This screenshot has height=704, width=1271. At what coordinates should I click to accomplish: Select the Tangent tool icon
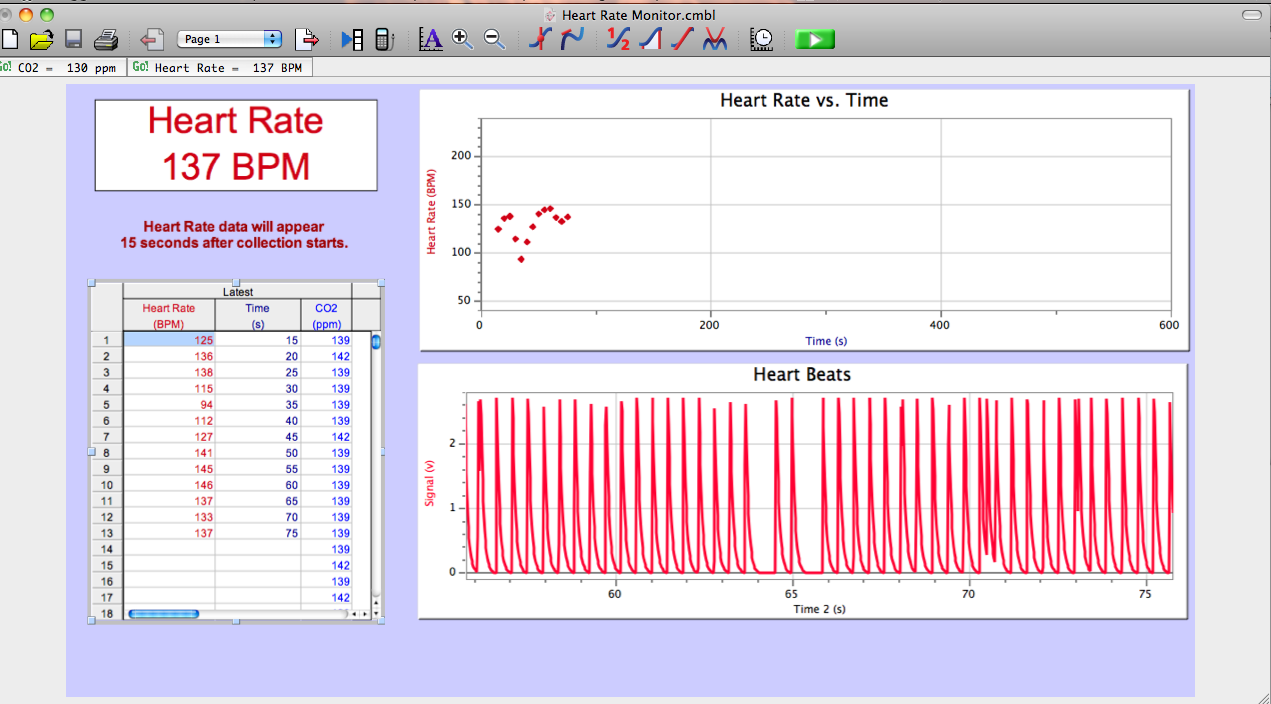pos(572,39)
